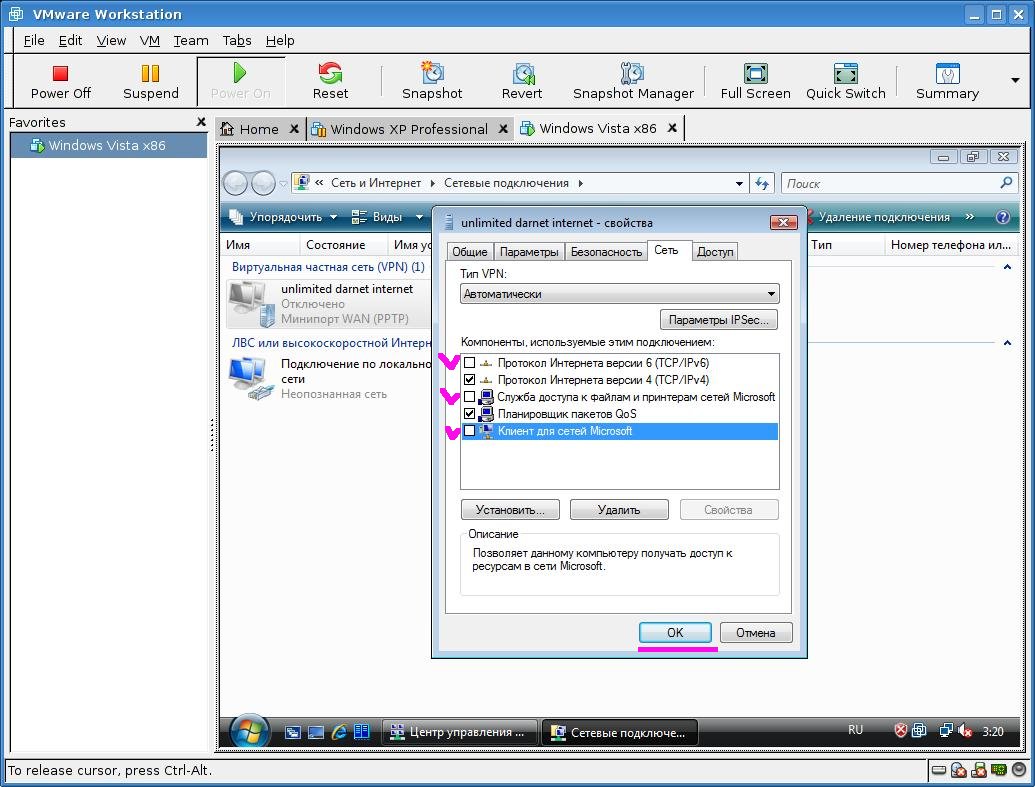
Task: Click the Show Desktop quick launch icon
Action: (316, 732)
